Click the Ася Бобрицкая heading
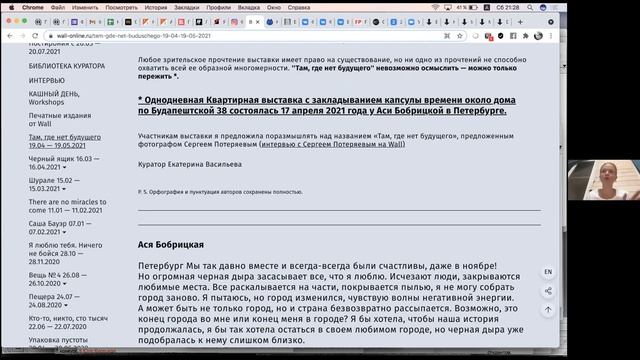 171,244
